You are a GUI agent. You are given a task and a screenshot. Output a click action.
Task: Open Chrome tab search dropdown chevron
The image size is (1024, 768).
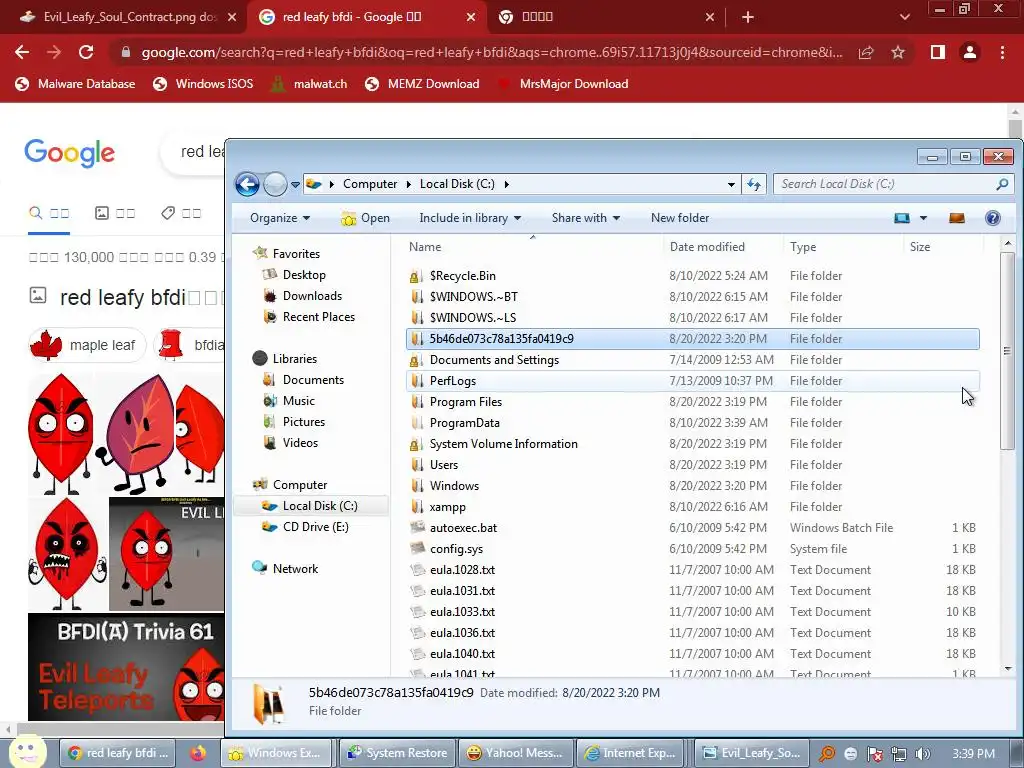(x=904, y=17)
